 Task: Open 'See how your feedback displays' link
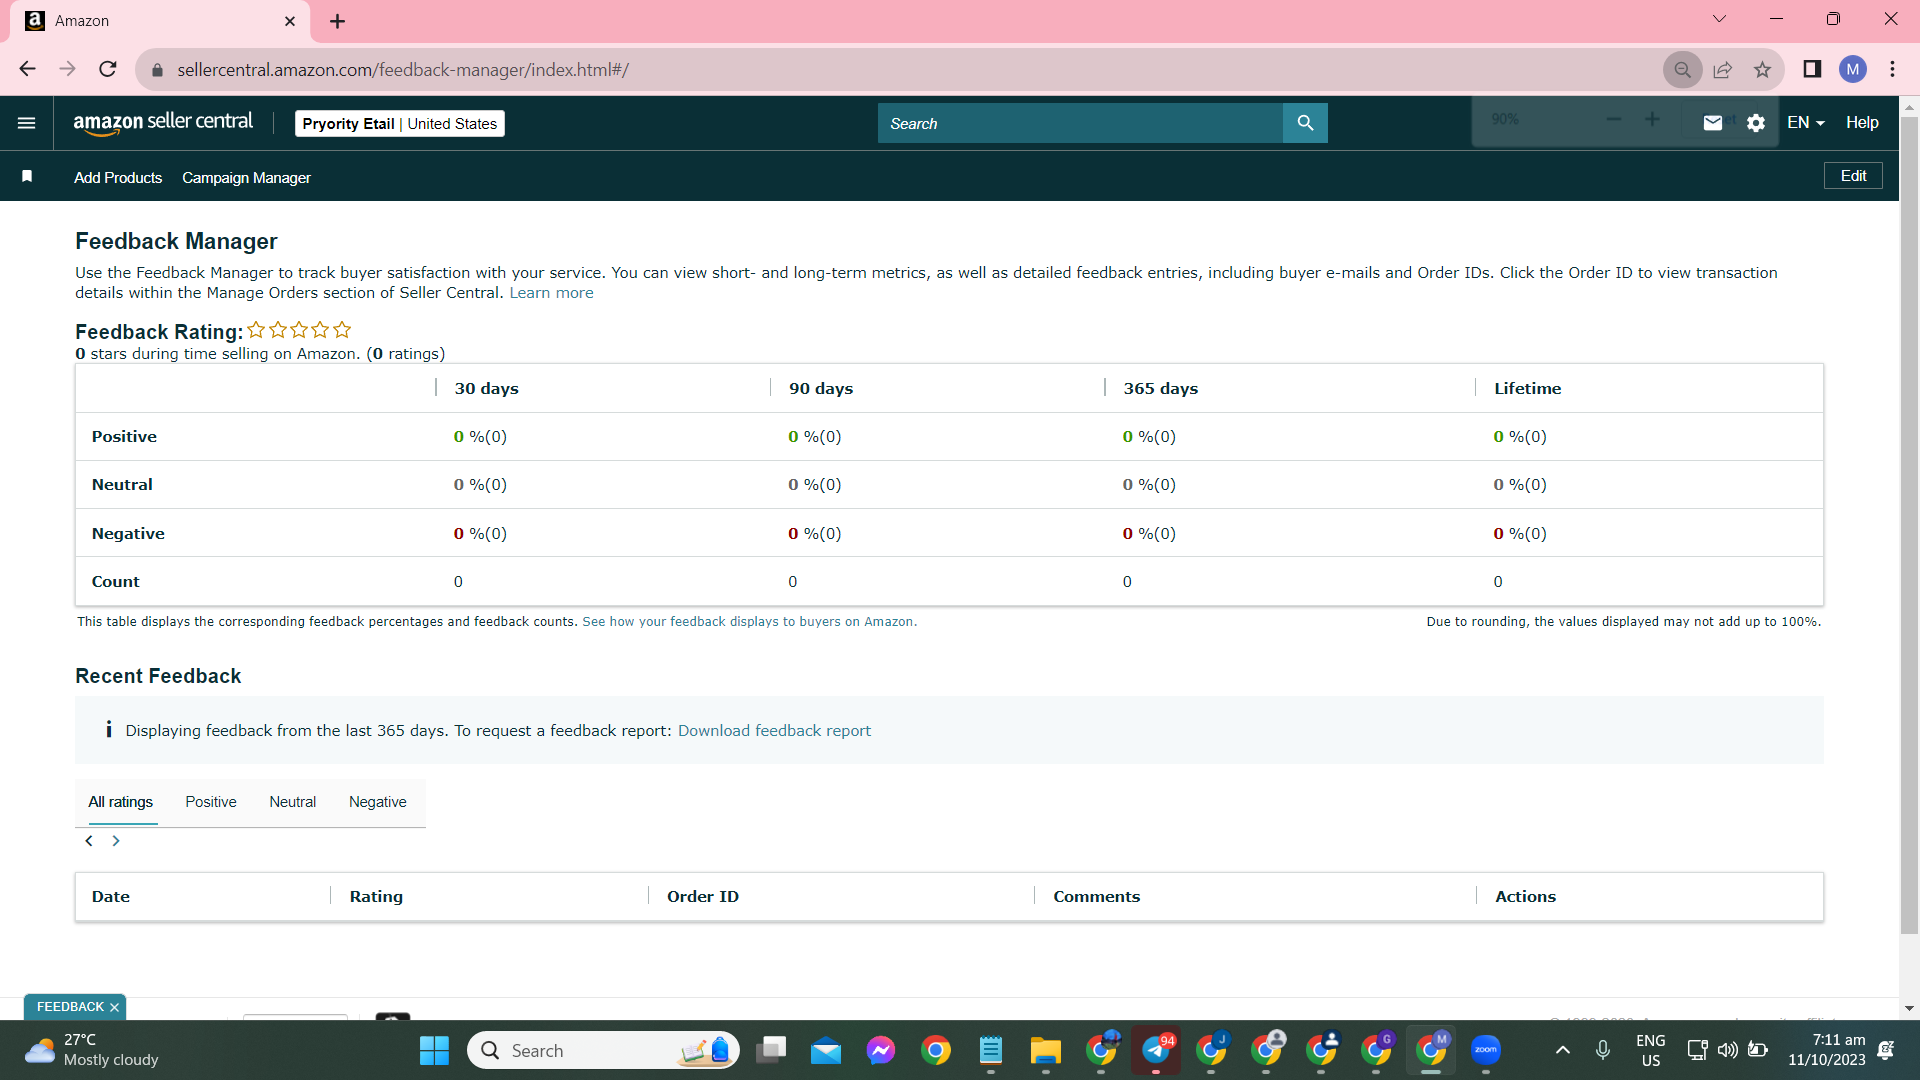[749, 622]
